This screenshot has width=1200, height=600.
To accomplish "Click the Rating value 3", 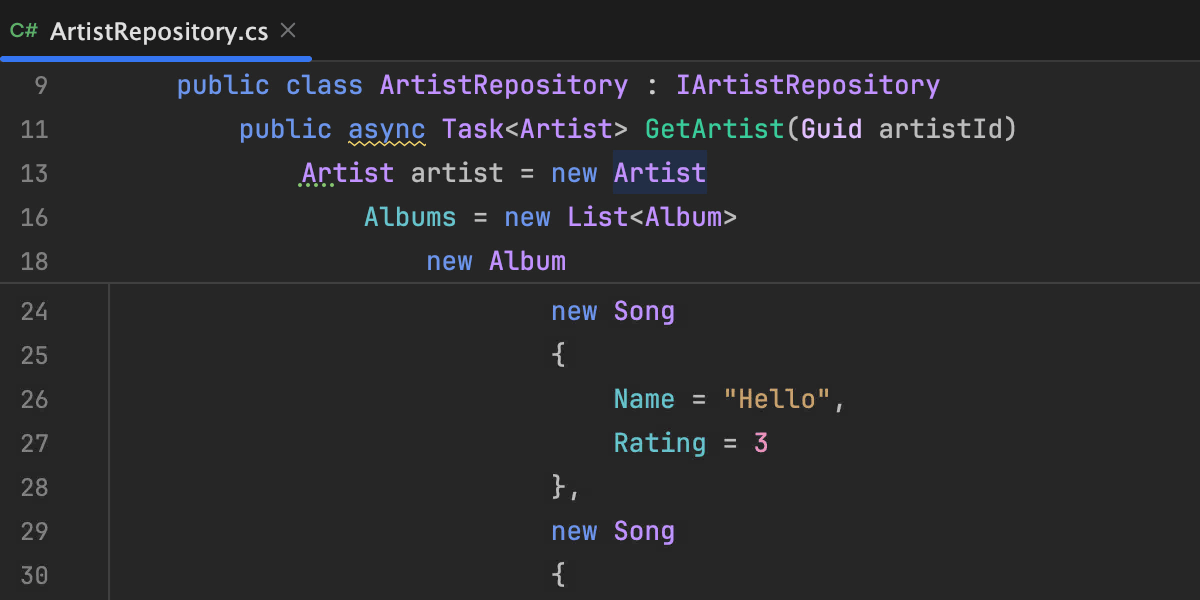I will [761, 444].
